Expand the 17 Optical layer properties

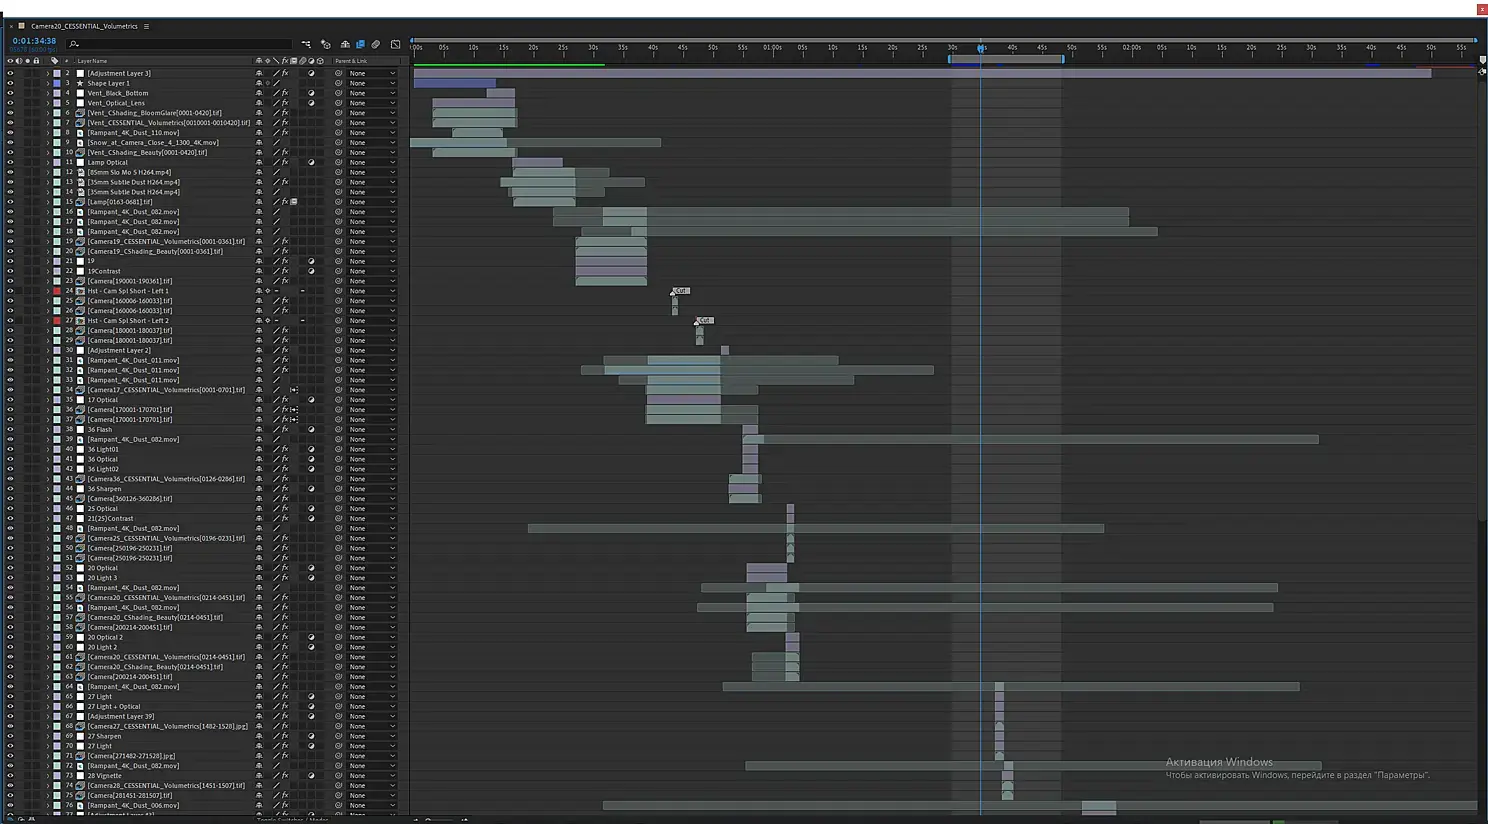(47, 400)
